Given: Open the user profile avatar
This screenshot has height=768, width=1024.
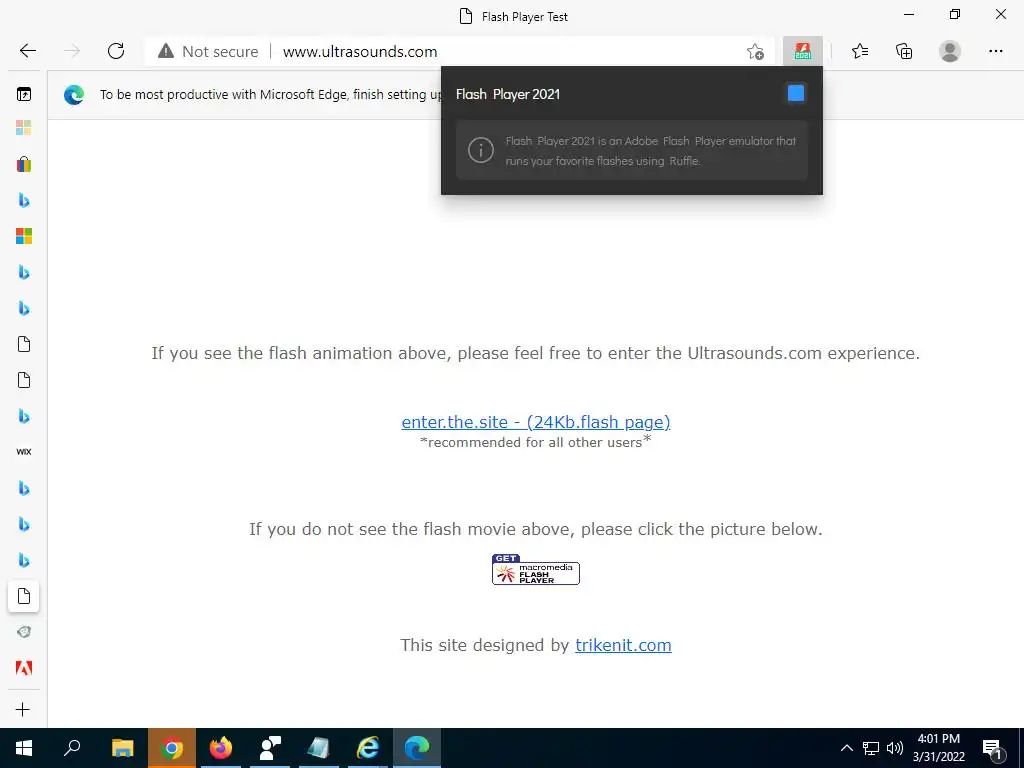Looking at the screenshot, I should 950,51.
